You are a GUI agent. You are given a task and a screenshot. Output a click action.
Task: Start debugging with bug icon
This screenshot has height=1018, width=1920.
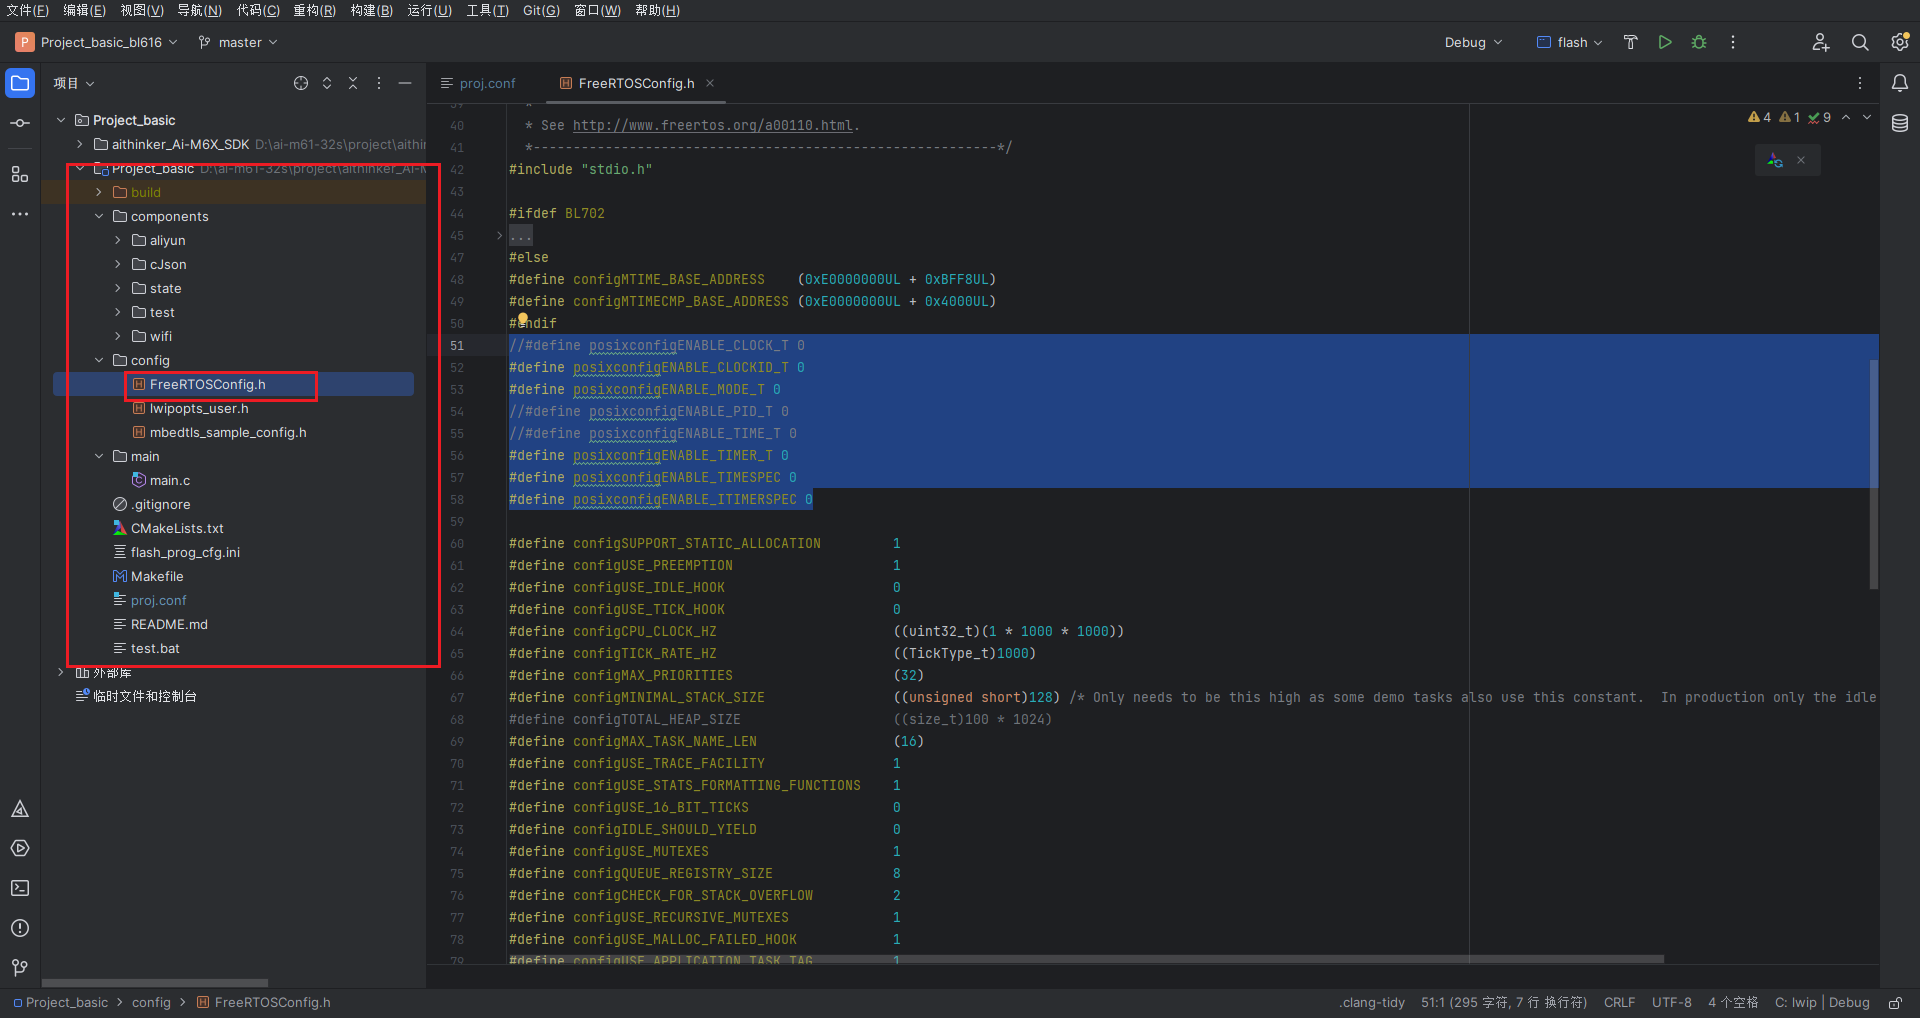coord(1699,42)
